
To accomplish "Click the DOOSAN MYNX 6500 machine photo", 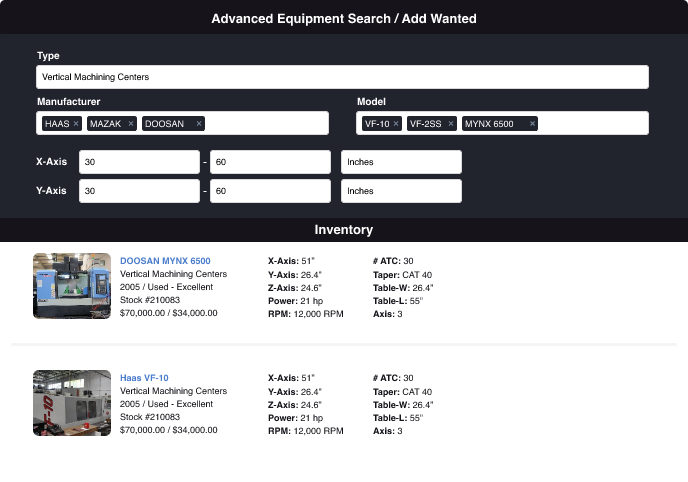I will pyautogui.click(x=72, y=286).
